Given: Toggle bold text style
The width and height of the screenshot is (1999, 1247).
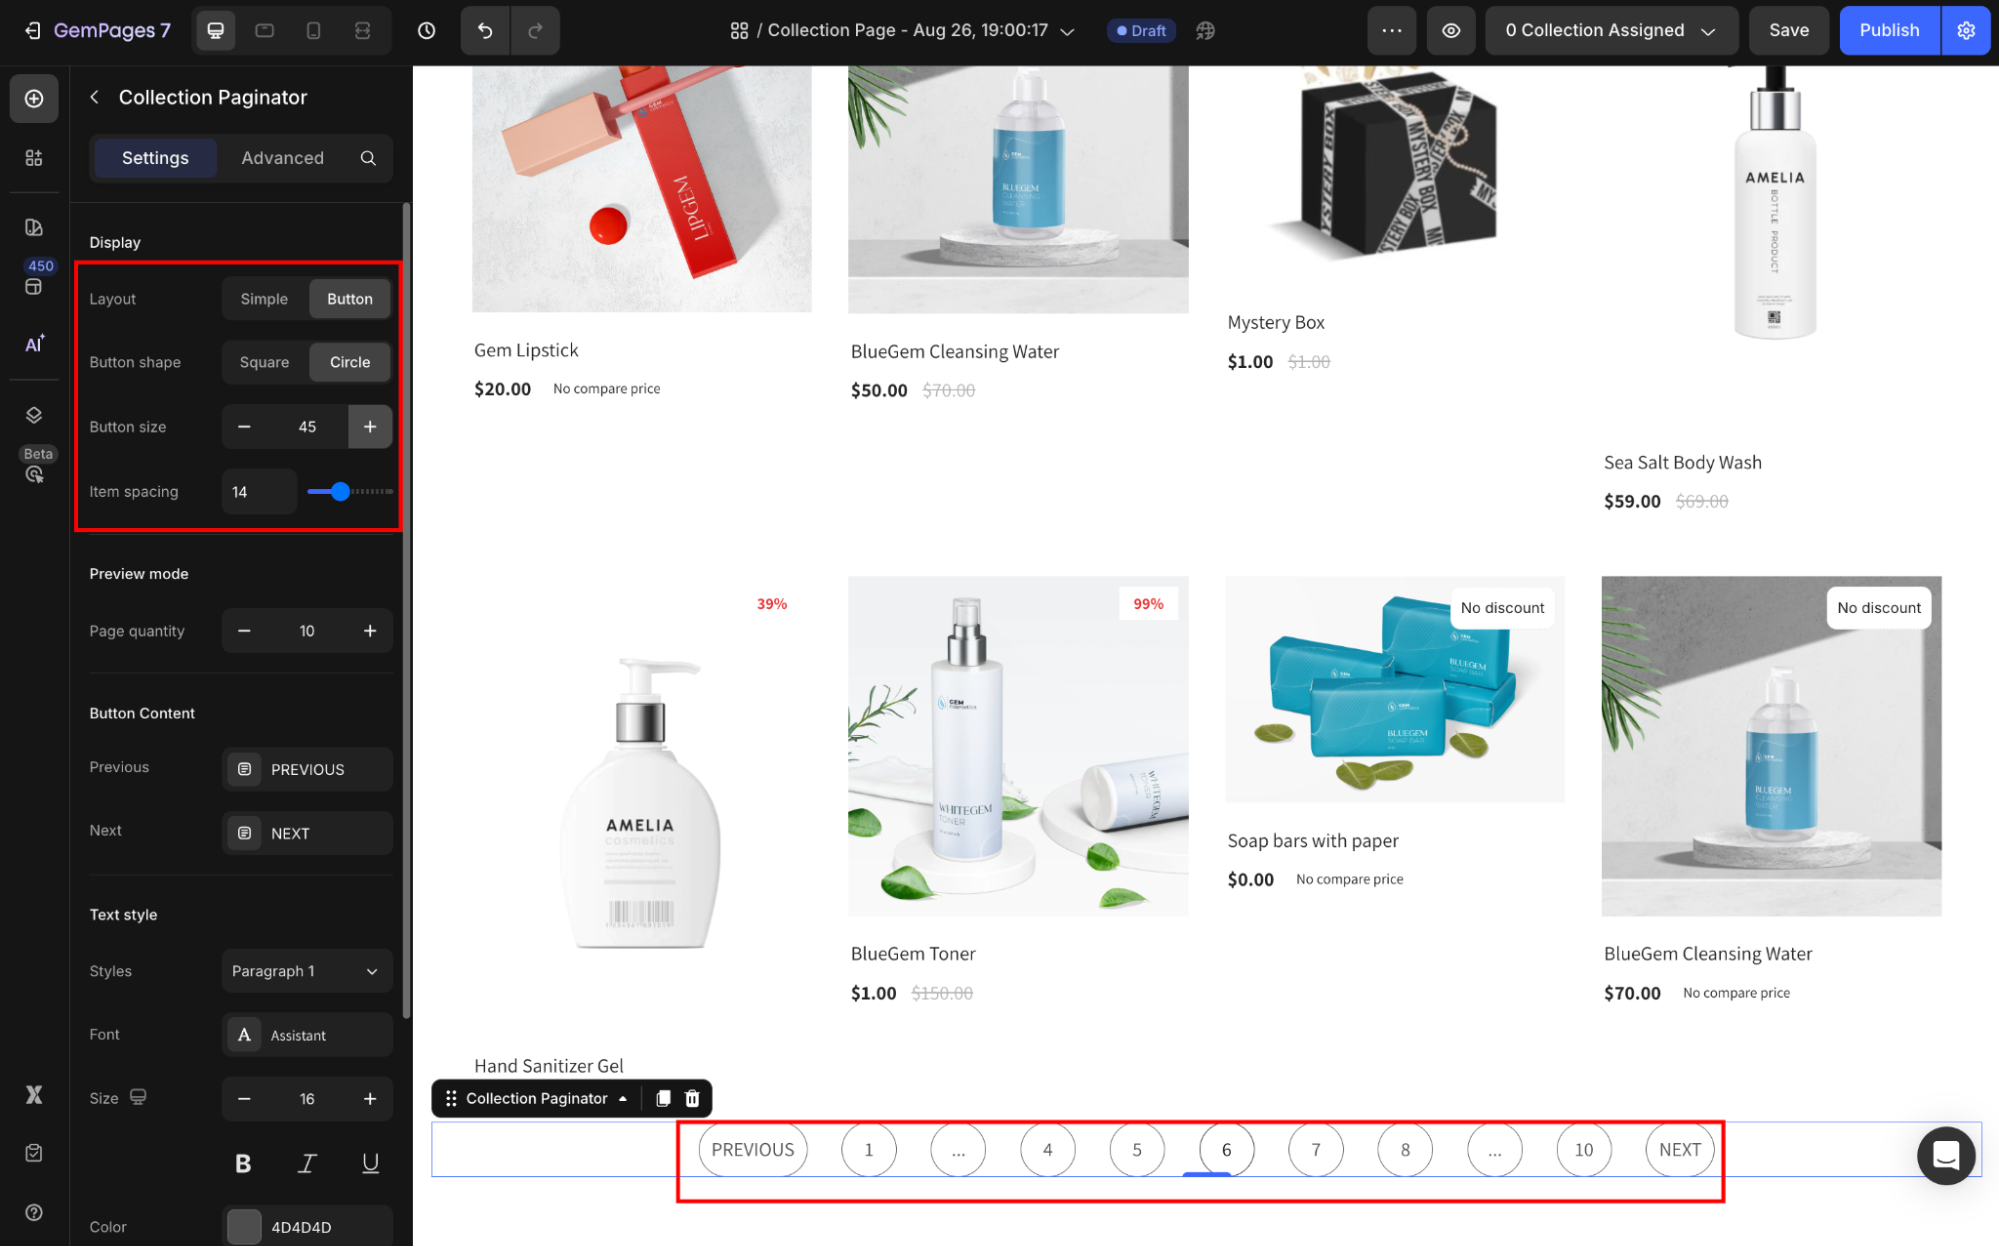Looking at the screenshot, I should tap(243, 1163).
